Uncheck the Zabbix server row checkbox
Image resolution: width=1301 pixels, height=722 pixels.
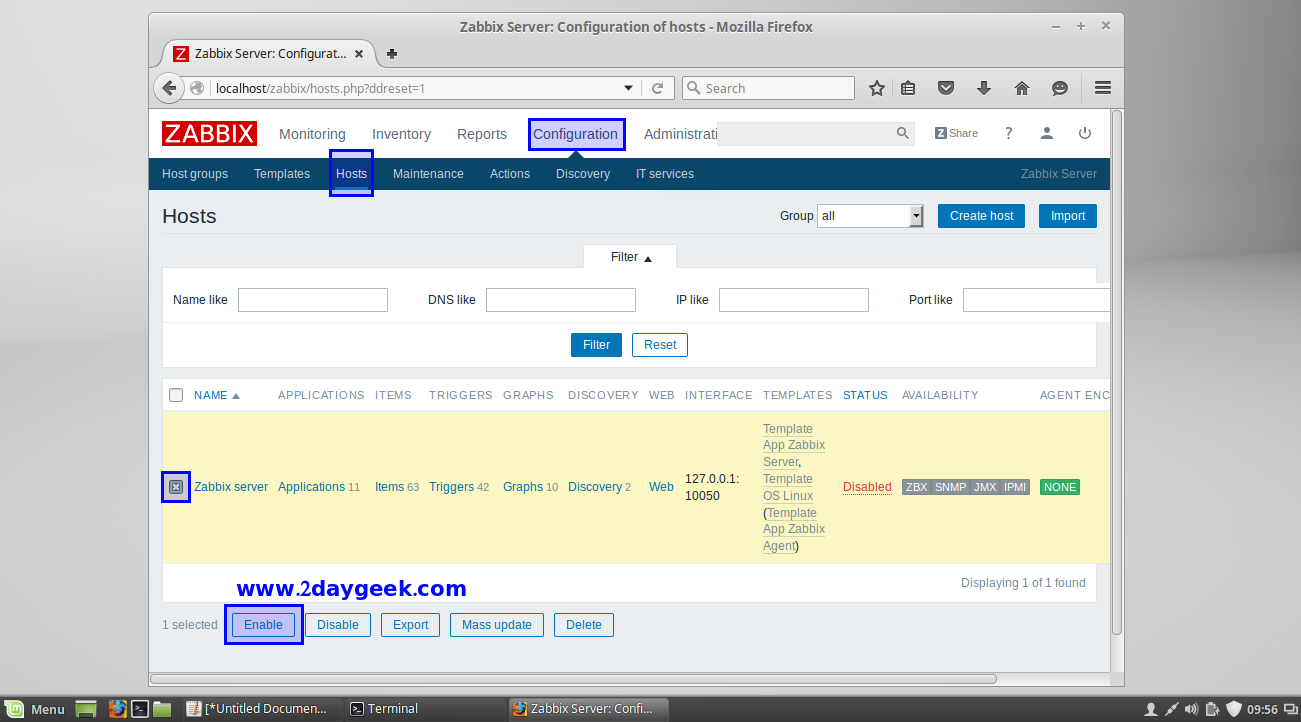tap(176, 487)
